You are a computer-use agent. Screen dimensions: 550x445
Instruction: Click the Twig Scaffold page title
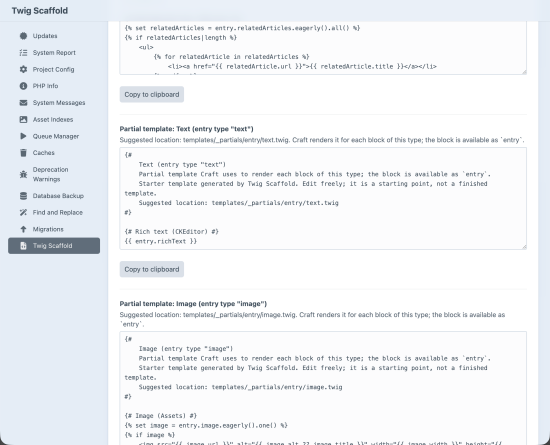point(40,11)
